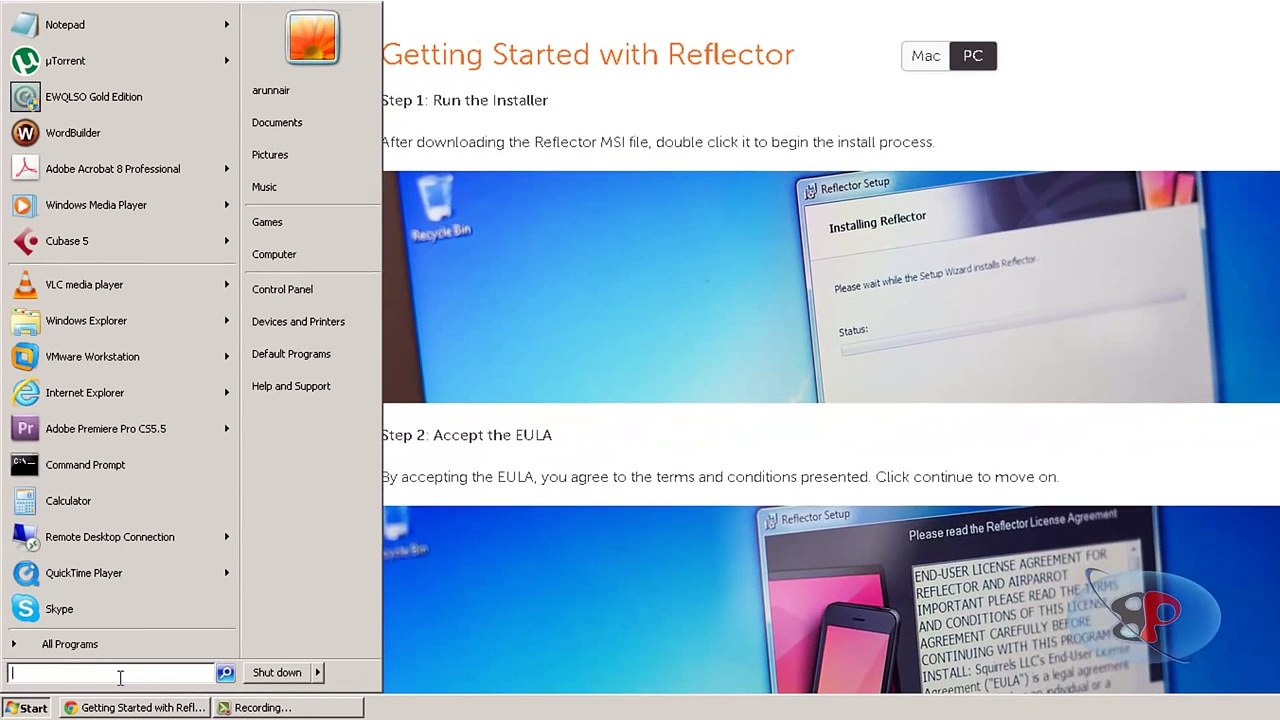The image size is (1280, 720).
Task: Open the QuickTime Player icon
Action: 25,573
